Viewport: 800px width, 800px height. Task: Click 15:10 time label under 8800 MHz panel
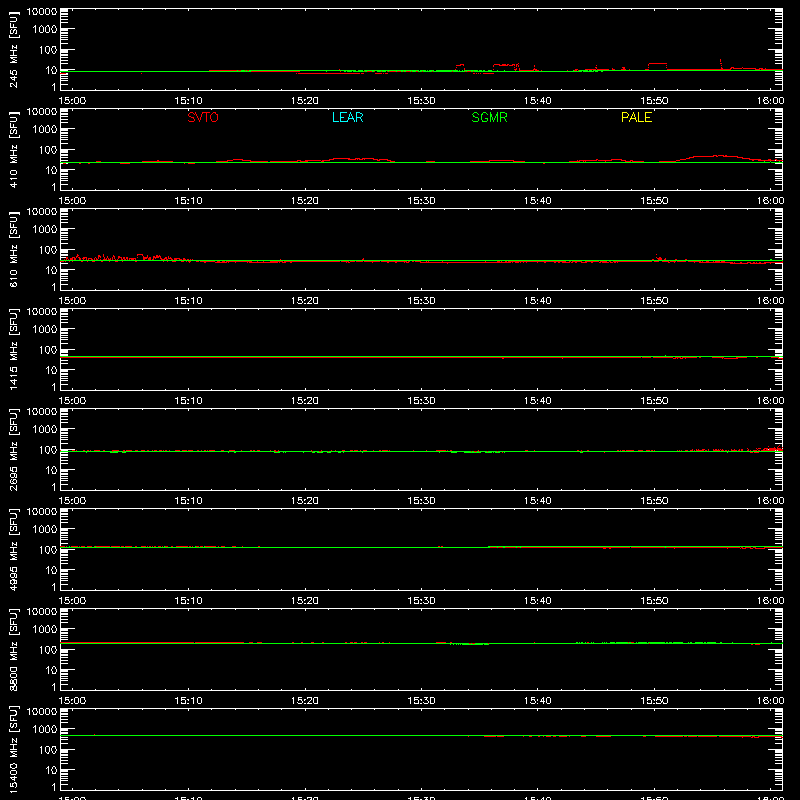pyautogui.click(x=188, y=701)
